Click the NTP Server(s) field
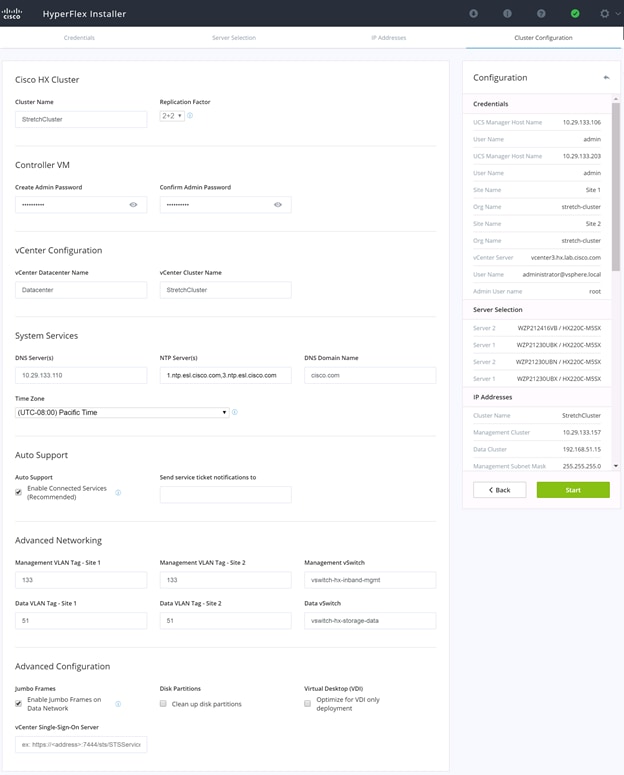This screenshot has height=775, width=624. pos(225,375)
